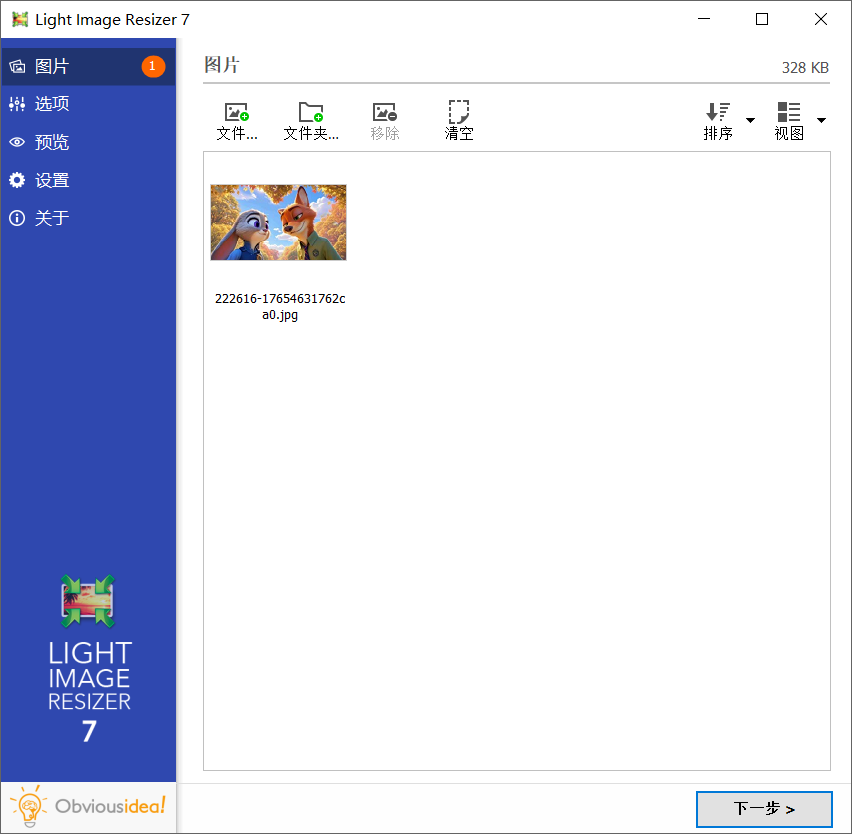Click the 文件 add files icon
This screenshot has width=852, height=834.
236,112
